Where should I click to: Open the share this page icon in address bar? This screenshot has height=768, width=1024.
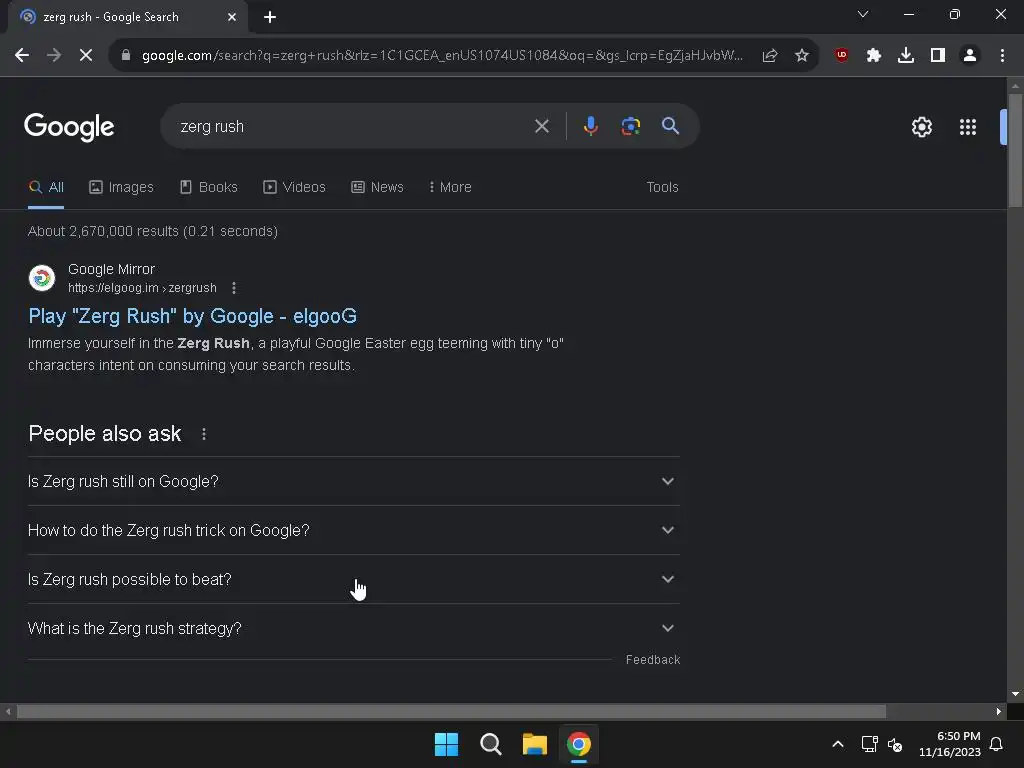pyautogui.click(x=770, y=56)
